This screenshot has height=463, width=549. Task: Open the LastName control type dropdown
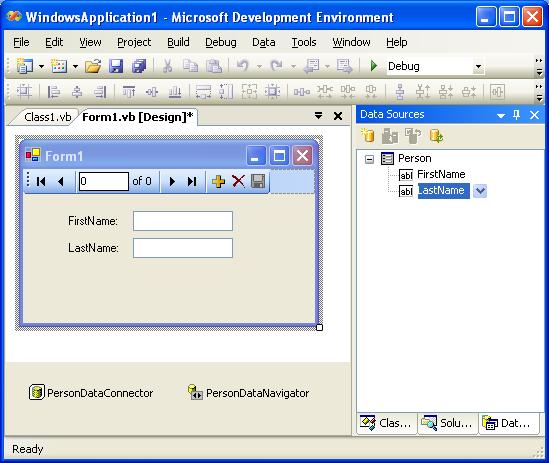click(x=480, y=191)
